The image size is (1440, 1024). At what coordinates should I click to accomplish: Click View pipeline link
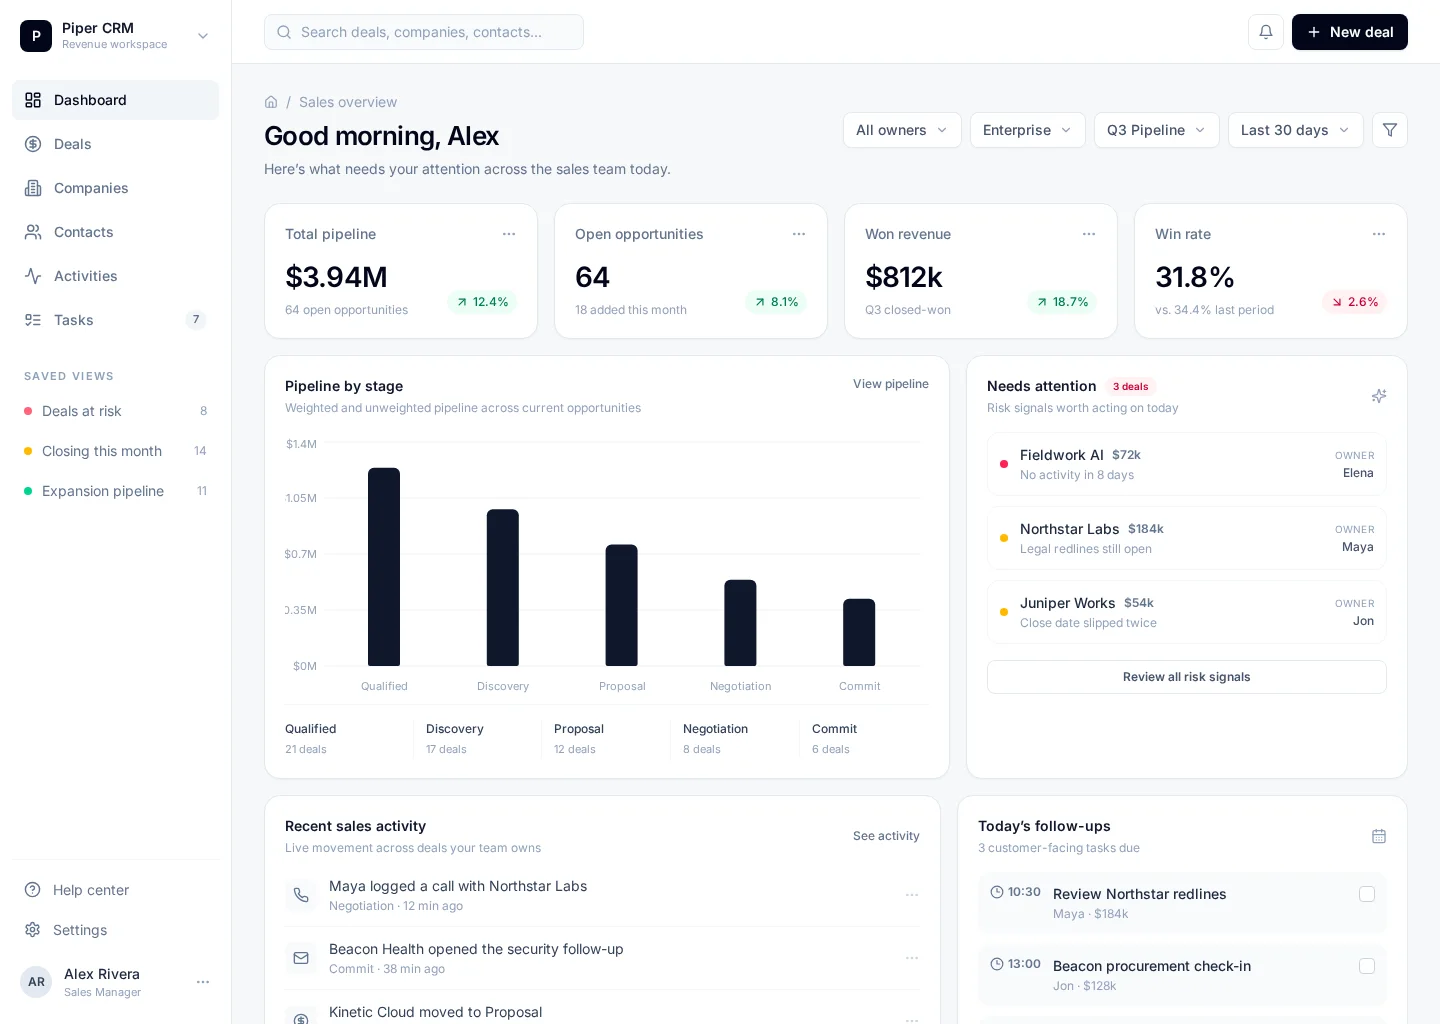[x=891, y=384]
